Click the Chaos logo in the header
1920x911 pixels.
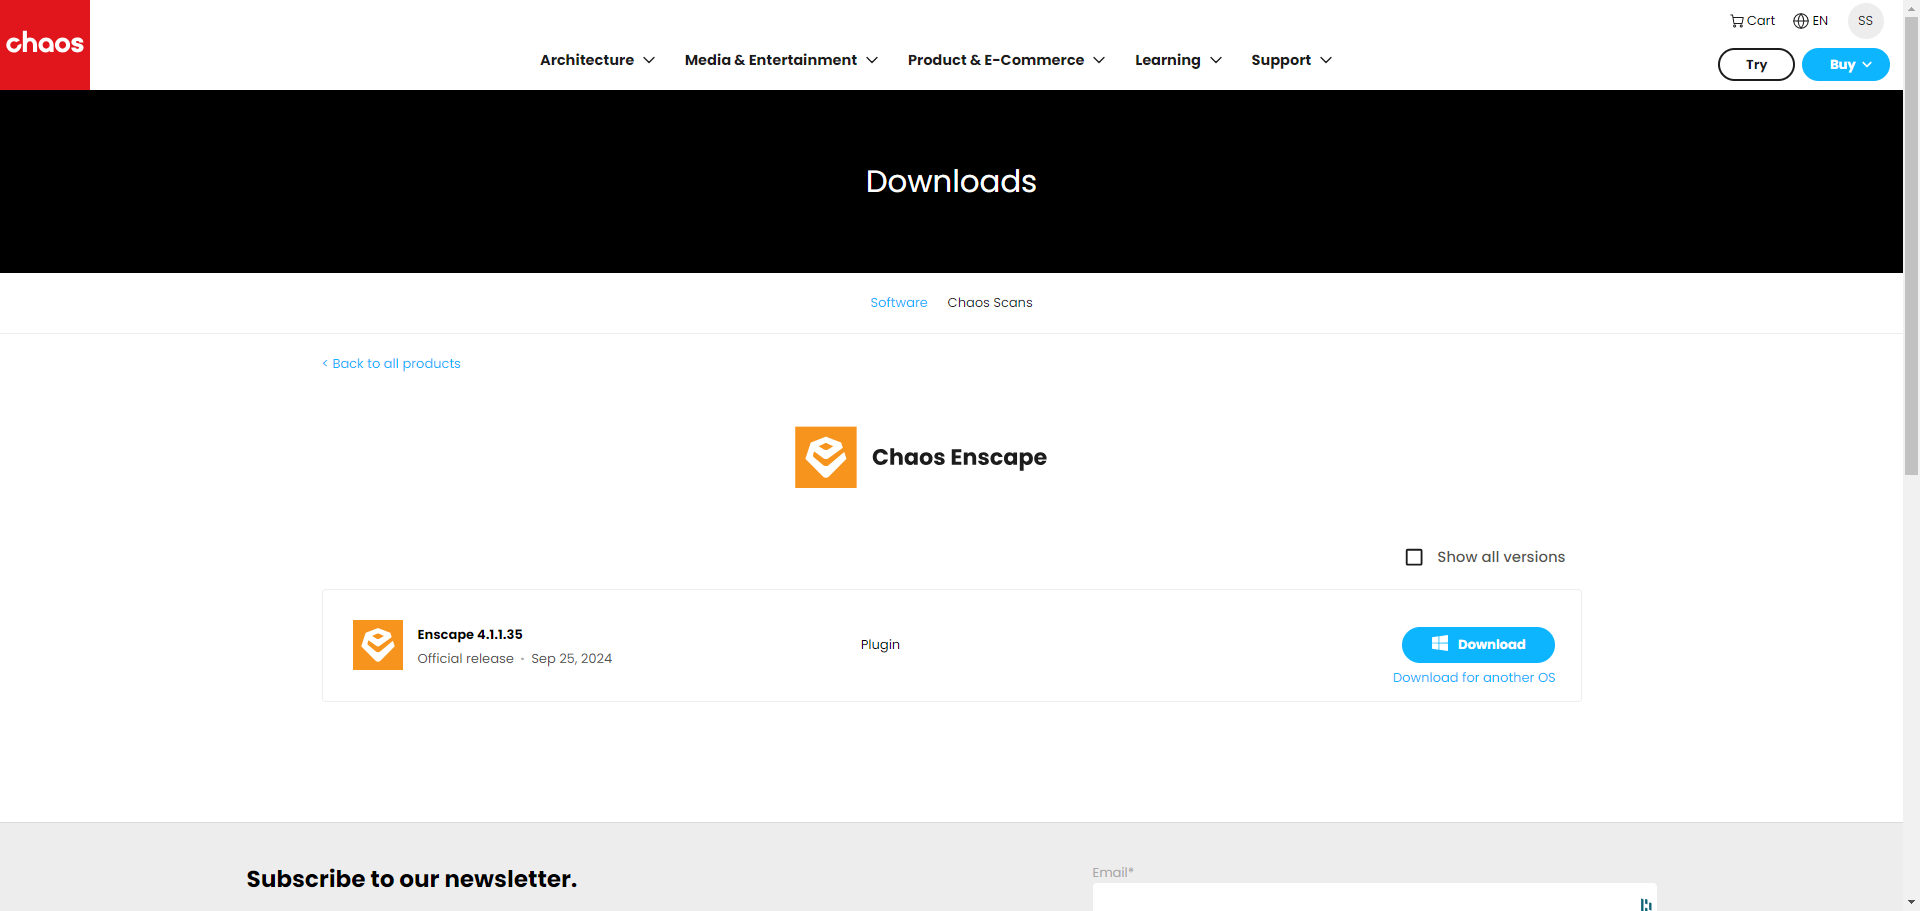(45, 45)
